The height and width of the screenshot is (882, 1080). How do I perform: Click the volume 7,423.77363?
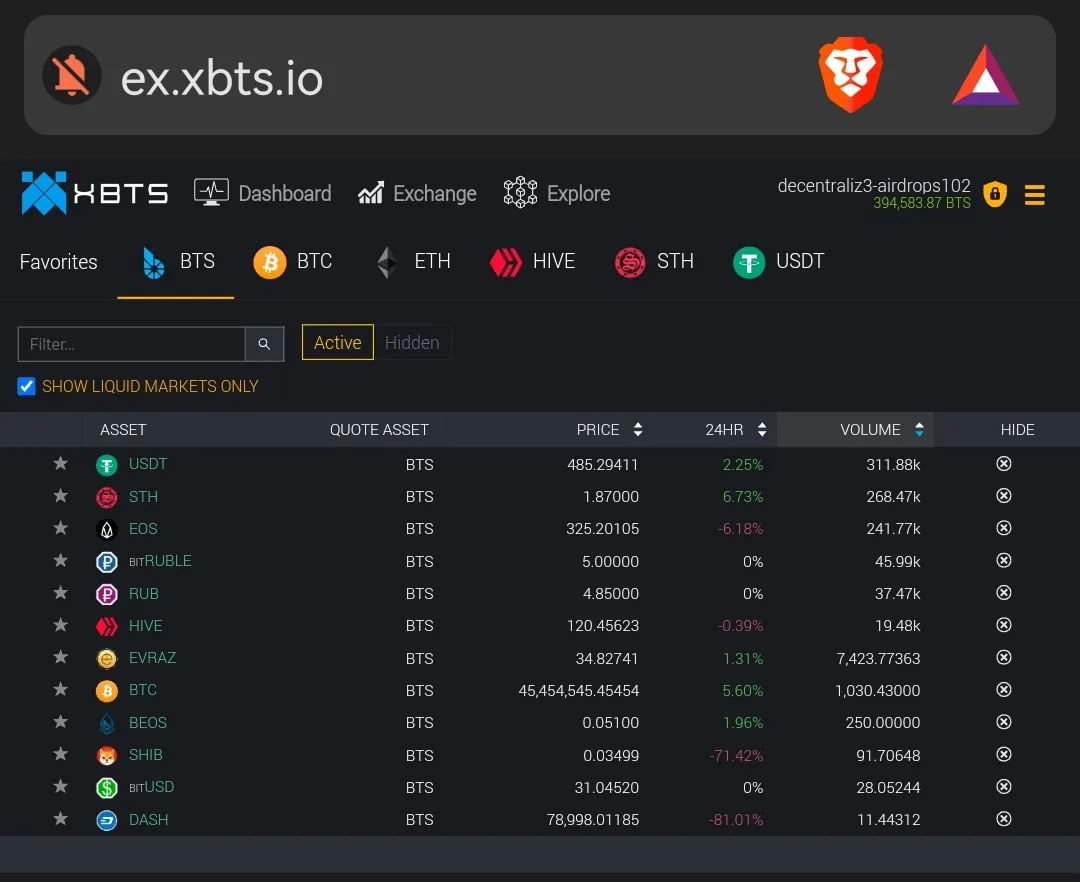(878, 659)
